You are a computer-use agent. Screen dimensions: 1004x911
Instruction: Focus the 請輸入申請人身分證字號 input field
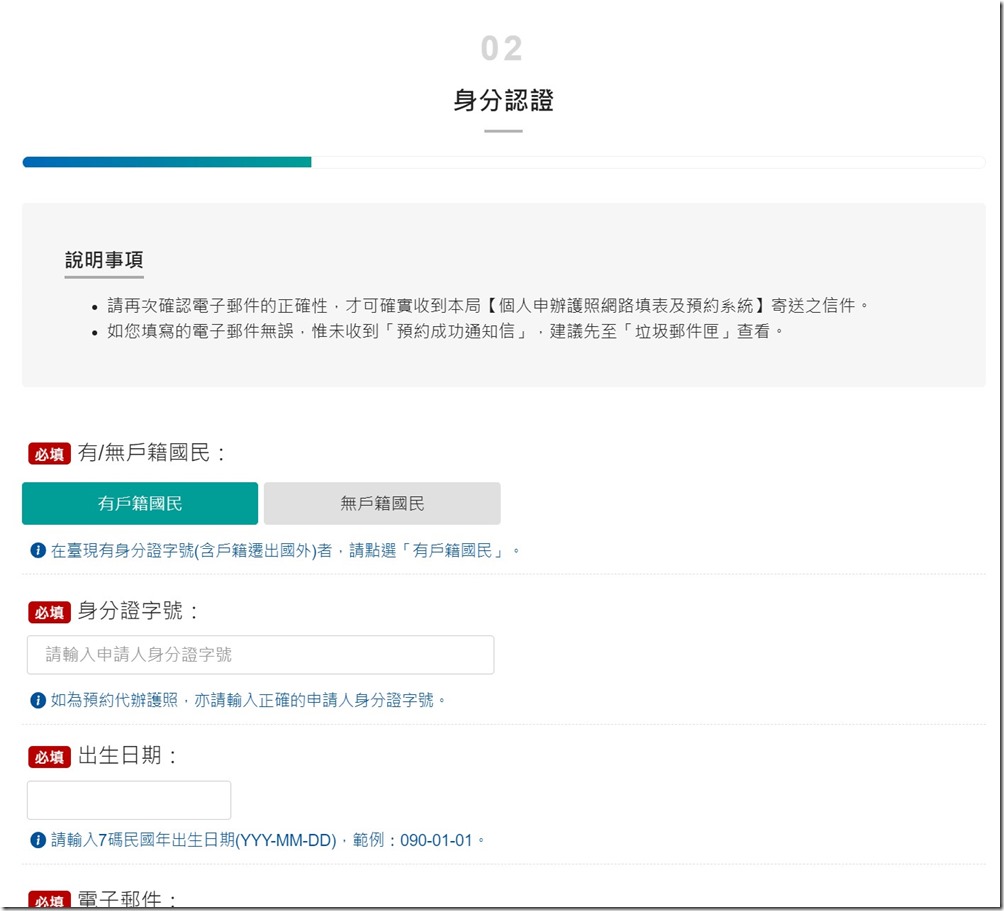click(x=260, y=655)
